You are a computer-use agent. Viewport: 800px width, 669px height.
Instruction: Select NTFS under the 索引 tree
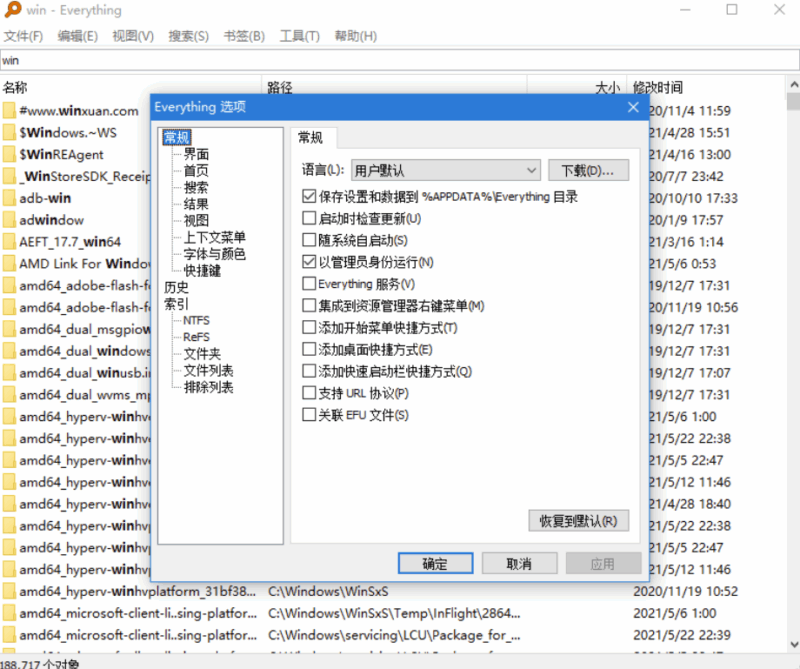coord(196,320)
